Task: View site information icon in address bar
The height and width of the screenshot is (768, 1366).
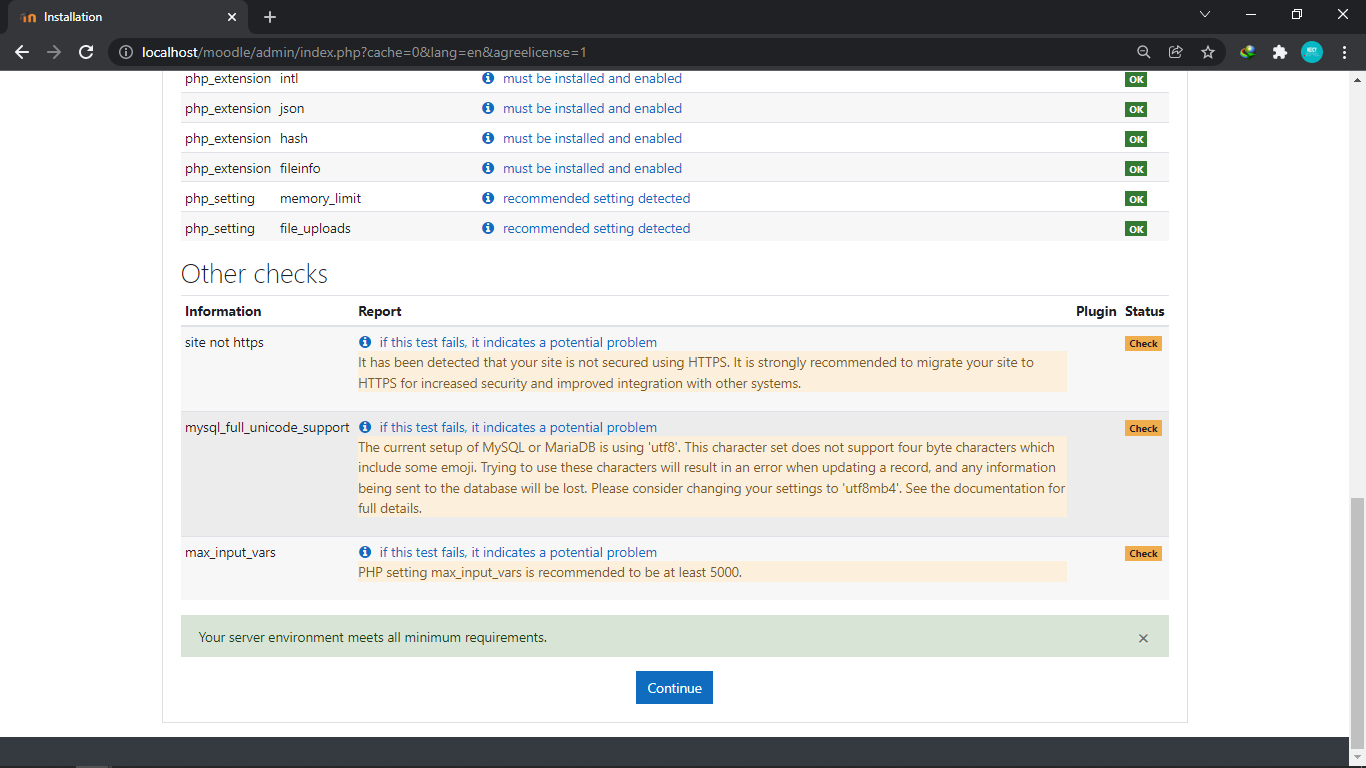Action: 126,52
